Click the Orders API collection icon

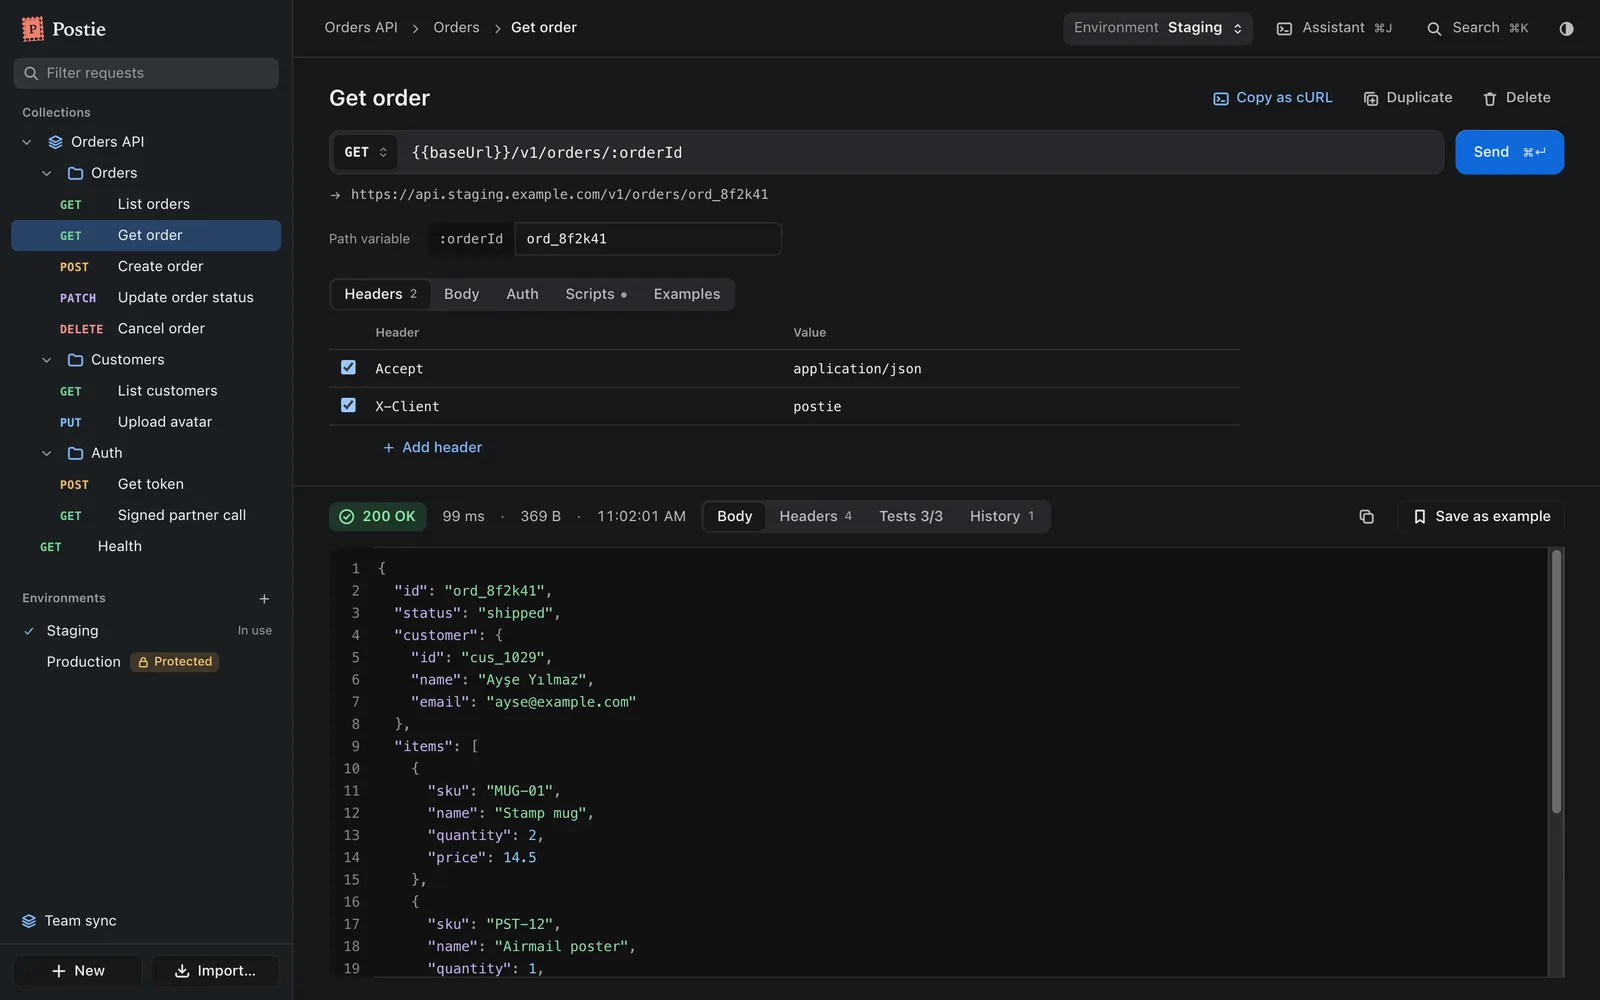56,142
